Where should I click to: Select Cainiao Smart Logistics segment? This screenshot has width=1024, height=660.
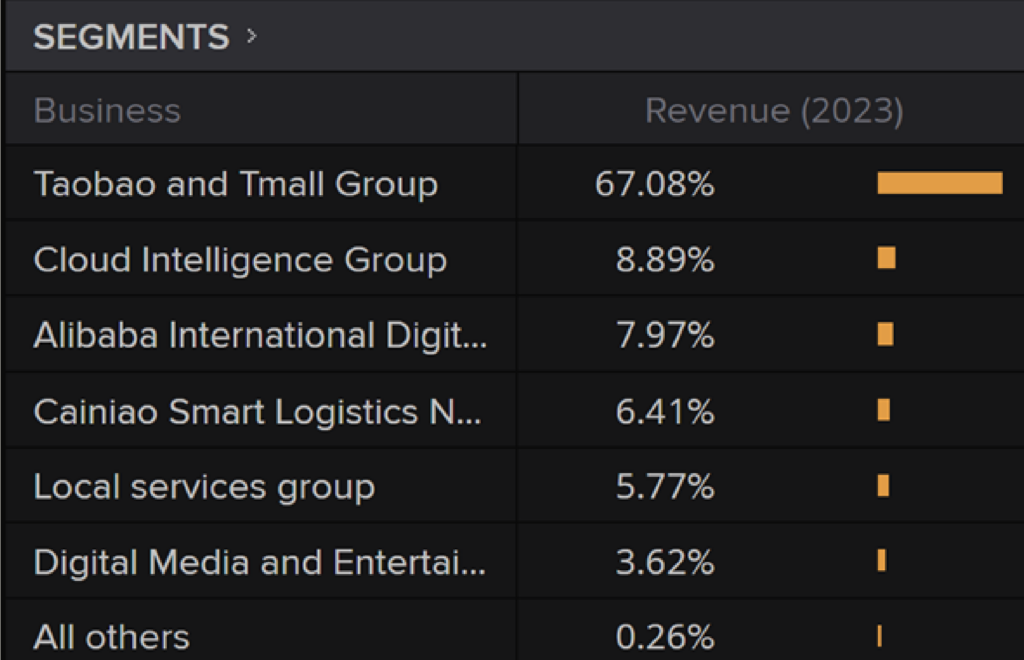[x=257, y=411]
